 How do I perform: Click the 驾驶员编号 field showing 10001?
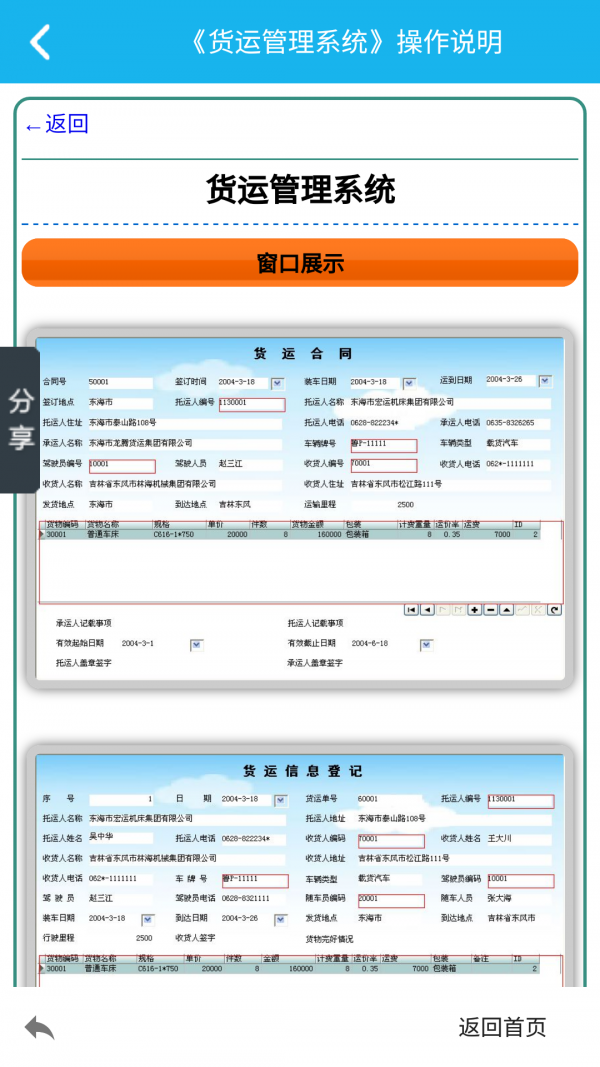(x=122, y=466)
